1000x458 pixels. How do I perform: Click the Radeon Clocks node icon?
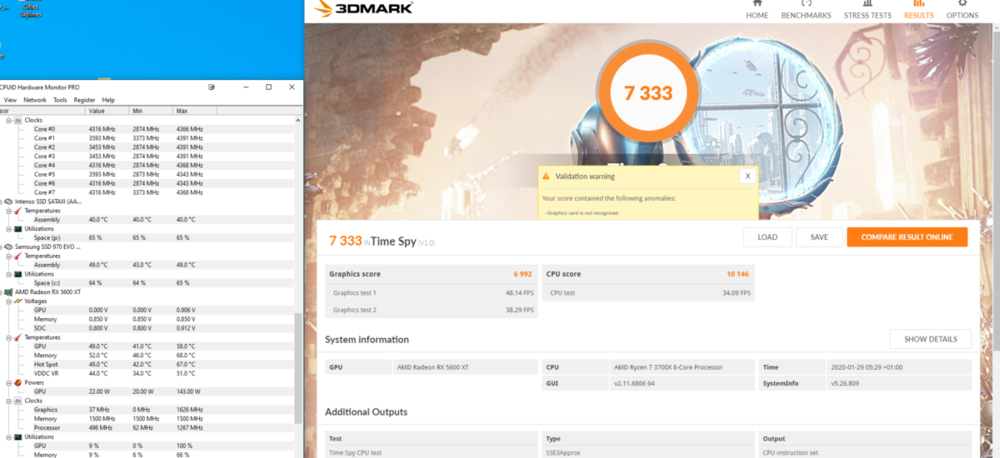click(18, 401)
